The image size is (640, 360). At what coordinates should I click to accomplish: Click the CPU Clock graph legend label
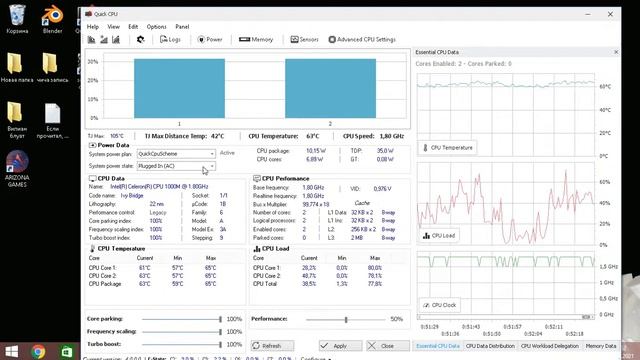pyautogui.click(x=440, y=305)
